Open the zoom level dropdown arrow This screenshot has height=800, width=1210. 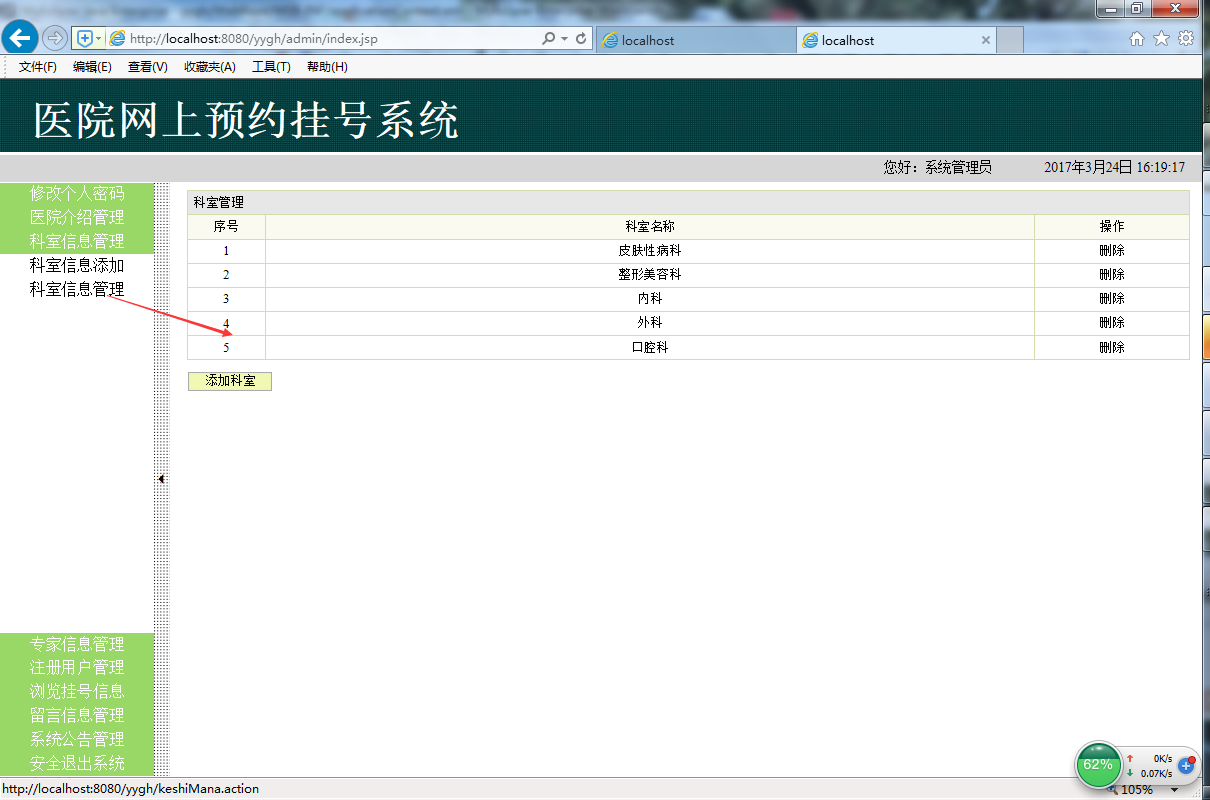(1174, 790)
